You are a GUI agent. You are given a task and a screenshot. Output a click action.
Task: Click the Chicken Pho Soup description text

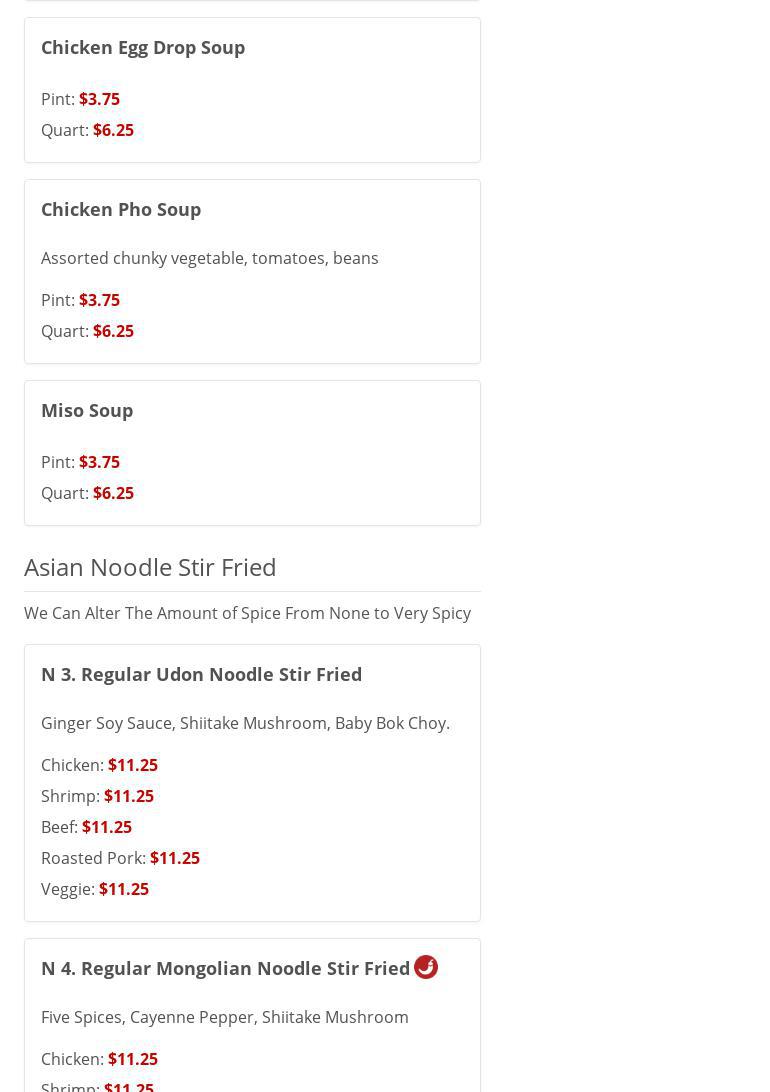click(x=210, y=258)
